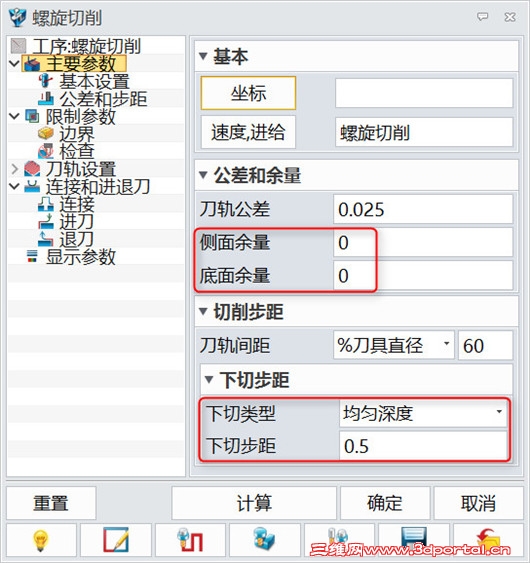530x563 pixels.
Task: Collapse the 主要参数 tree node chevron
Action: [x=14, y=64]
